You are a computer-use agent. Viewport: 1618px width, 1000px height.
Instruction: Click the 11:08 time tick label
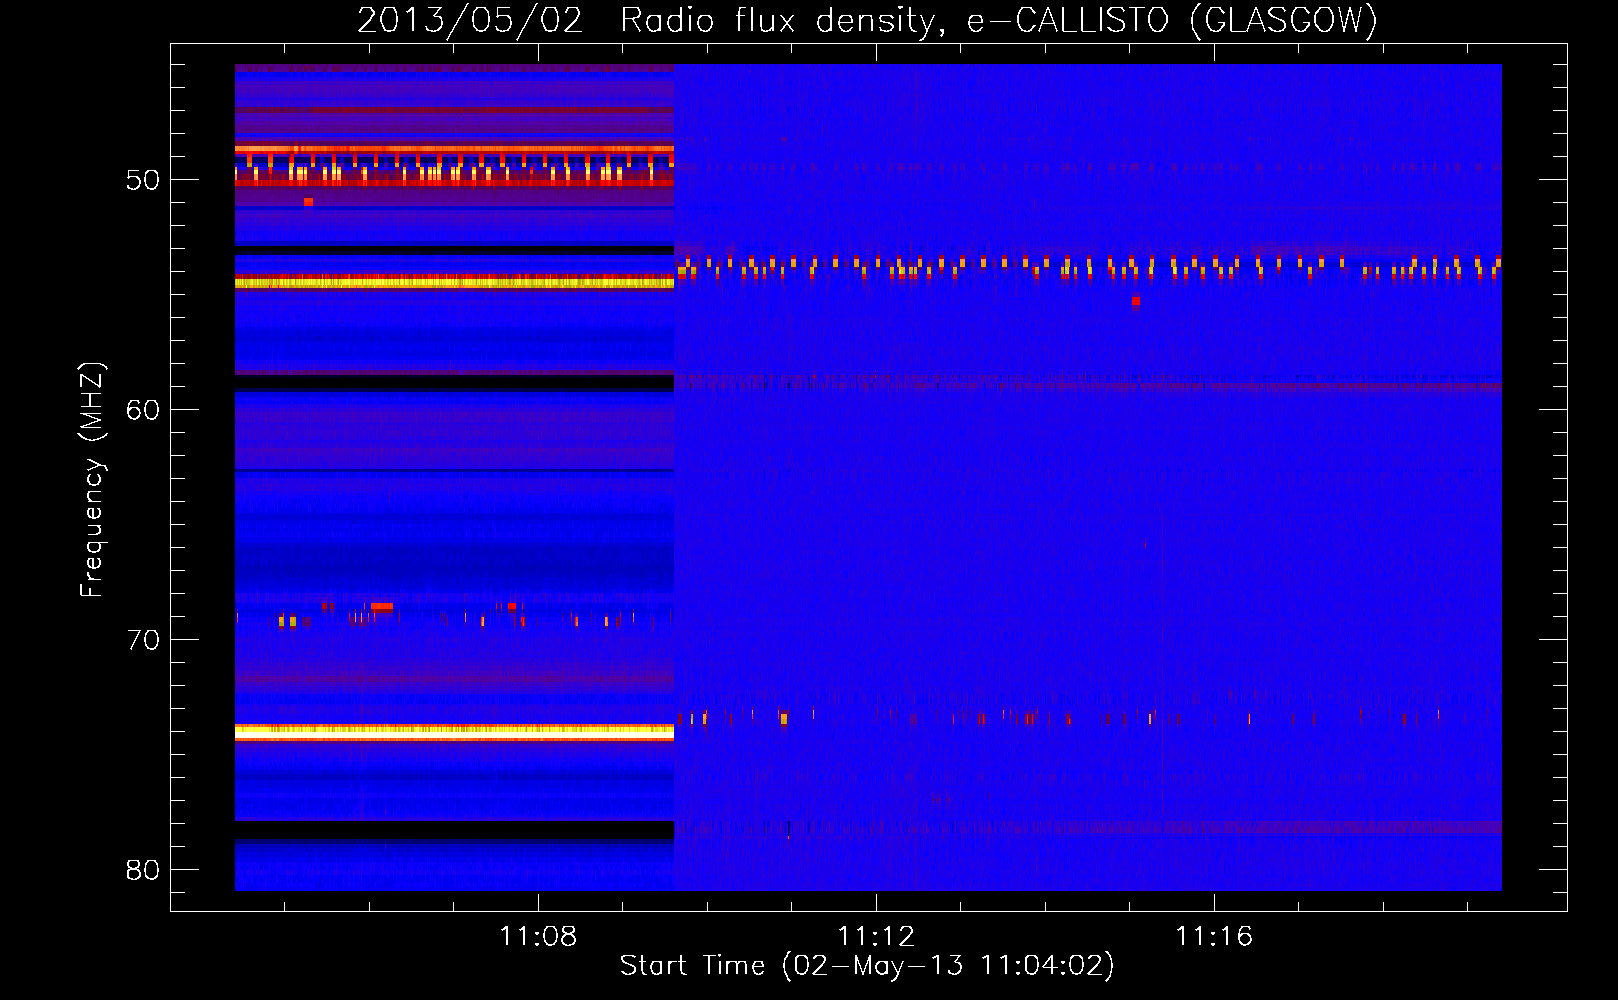tap(538, 936)
